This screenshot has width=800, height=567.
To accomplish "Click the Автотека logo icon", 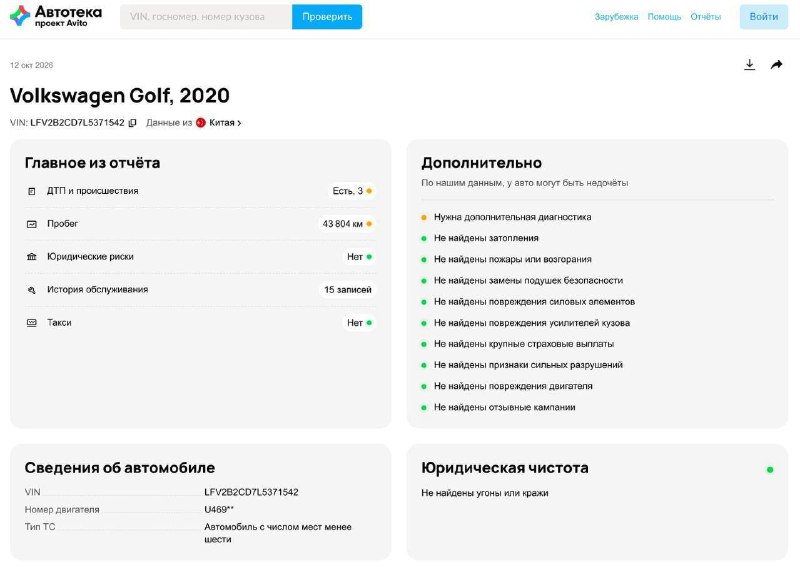I will click(20, 16).
